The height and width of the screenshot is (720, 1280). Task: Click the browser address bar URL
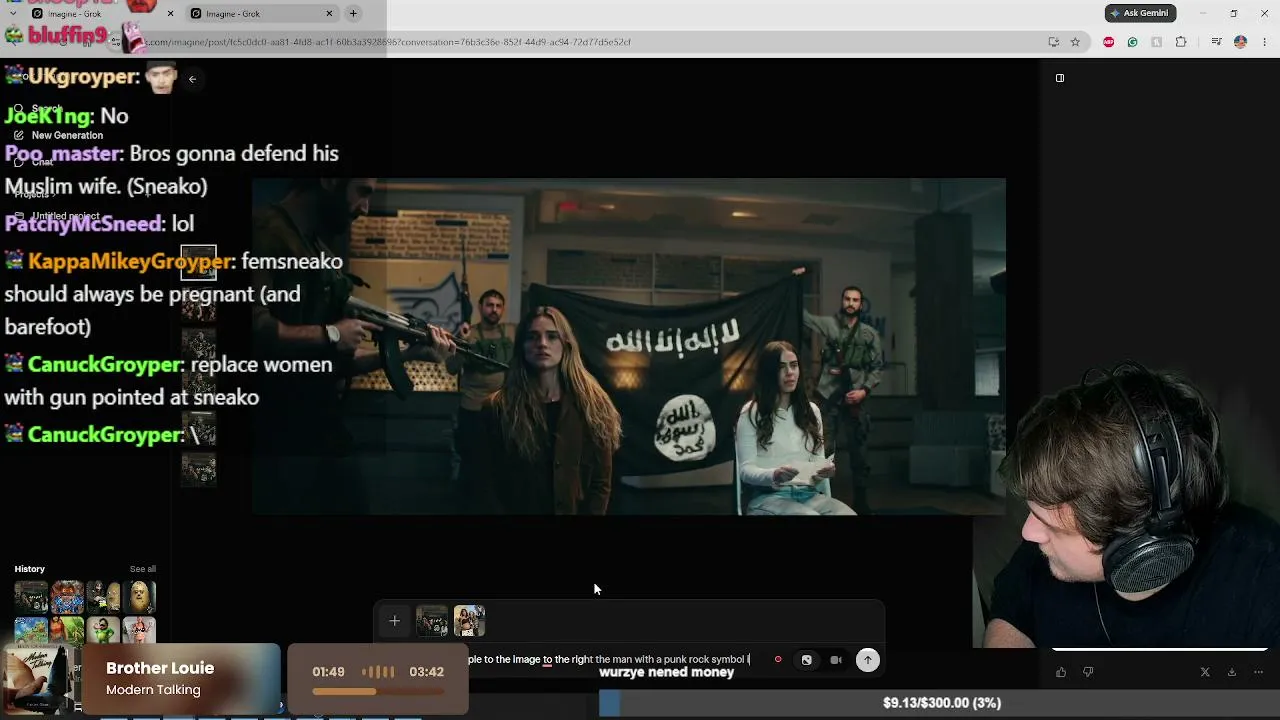tap(388, 42)
